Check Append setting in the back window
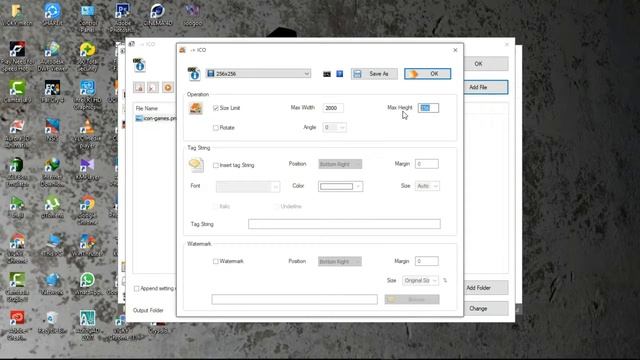 tap(136, 289)
